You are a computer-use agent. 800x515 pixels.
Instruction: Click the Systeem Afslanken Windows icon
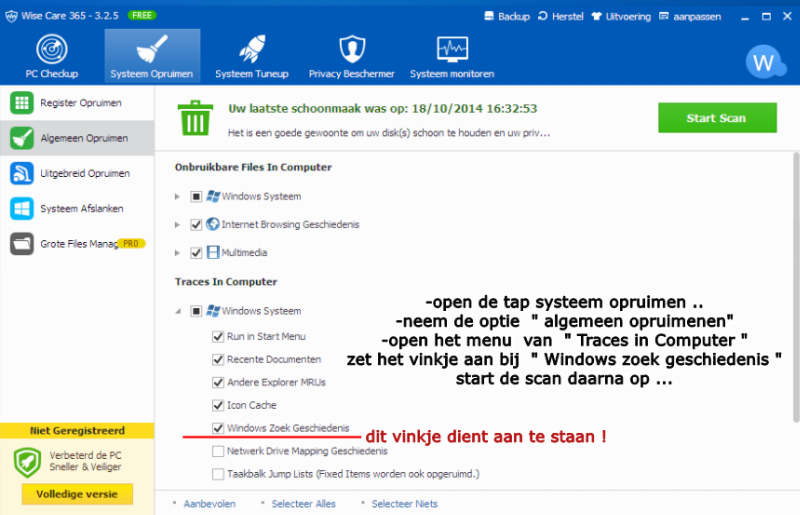21,208
